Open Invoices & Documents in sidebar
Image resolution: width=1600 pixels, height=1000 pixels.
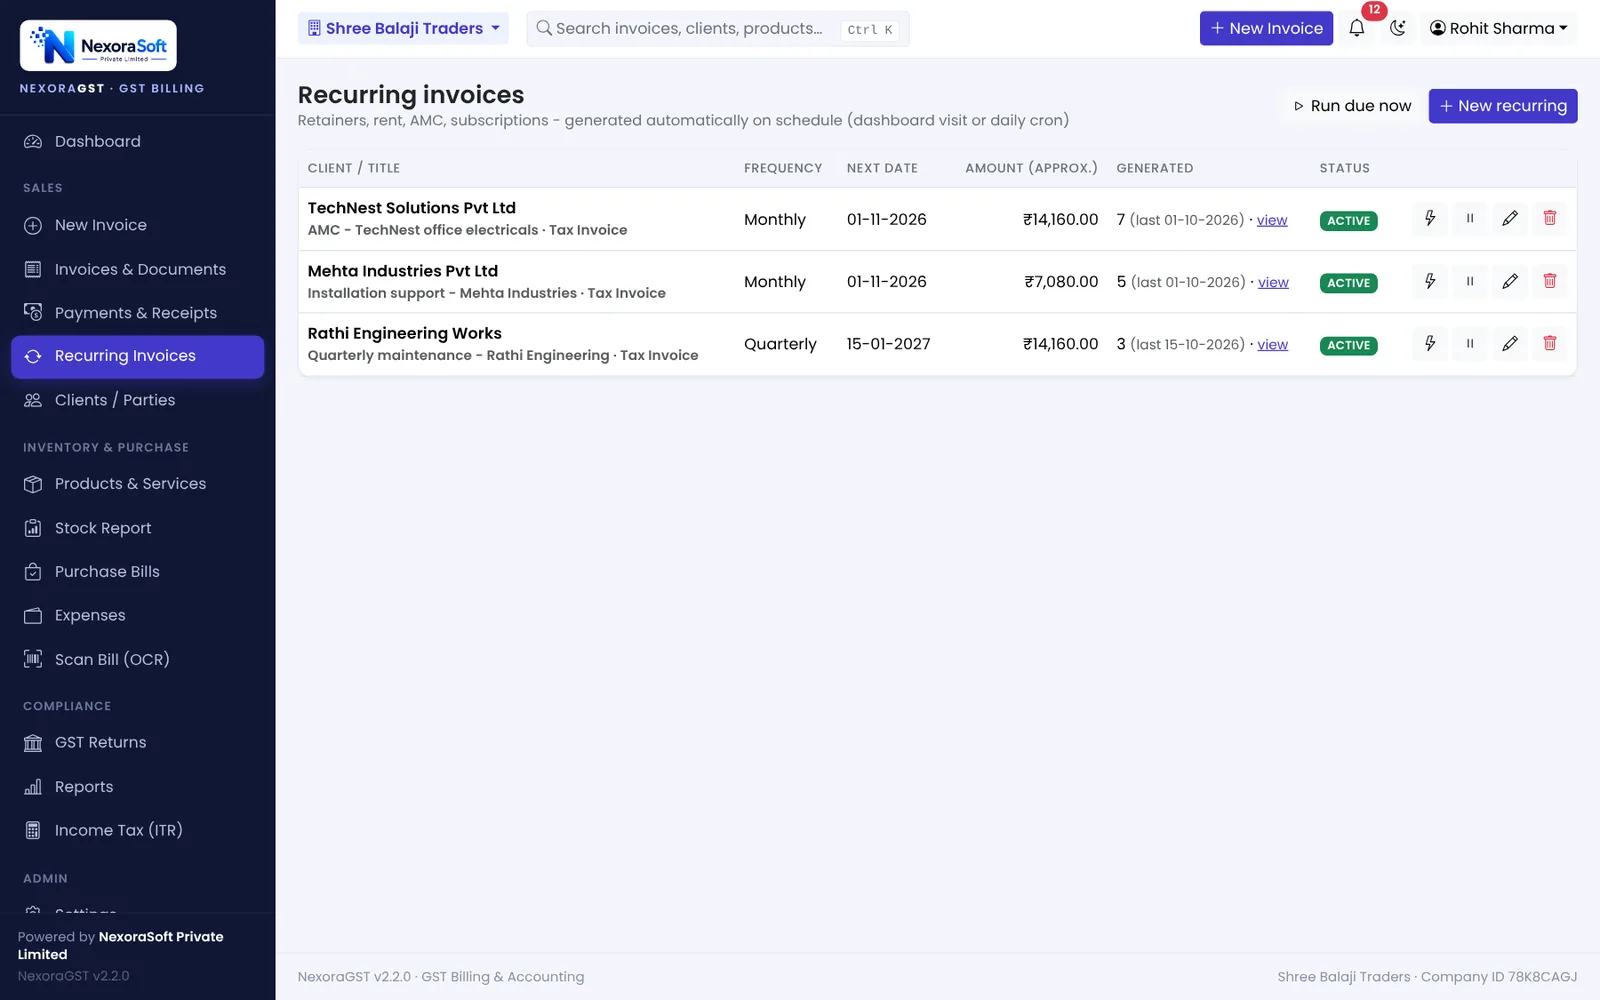tap(138, 269)
